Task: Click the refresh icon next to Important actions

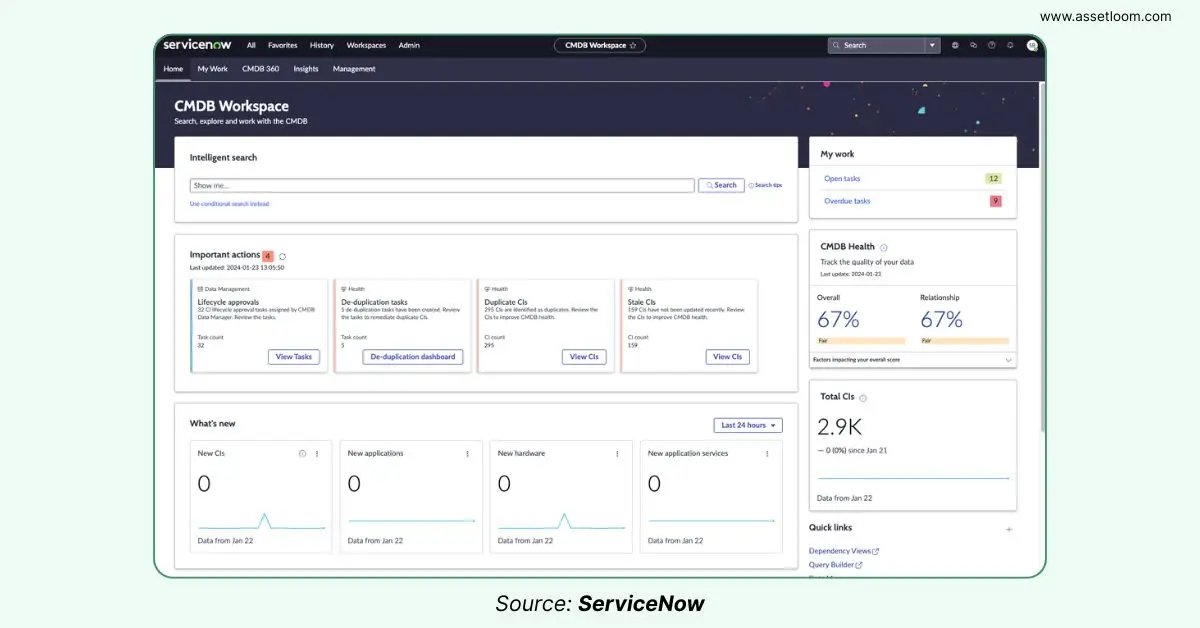Action: click(282, 255)
